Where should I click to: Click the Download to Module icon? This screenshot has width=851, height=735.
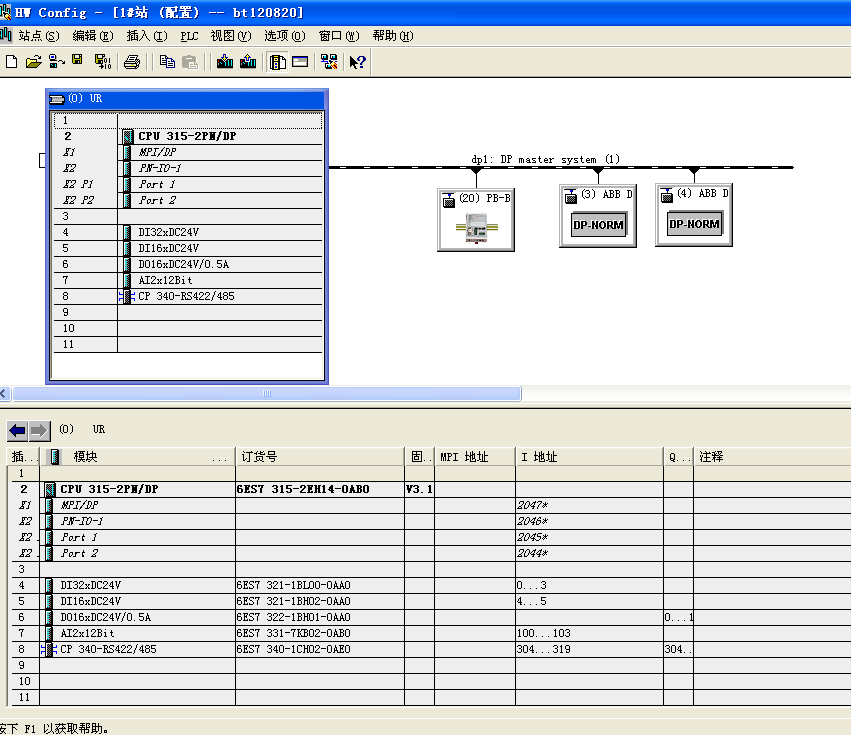pos(225,61)
